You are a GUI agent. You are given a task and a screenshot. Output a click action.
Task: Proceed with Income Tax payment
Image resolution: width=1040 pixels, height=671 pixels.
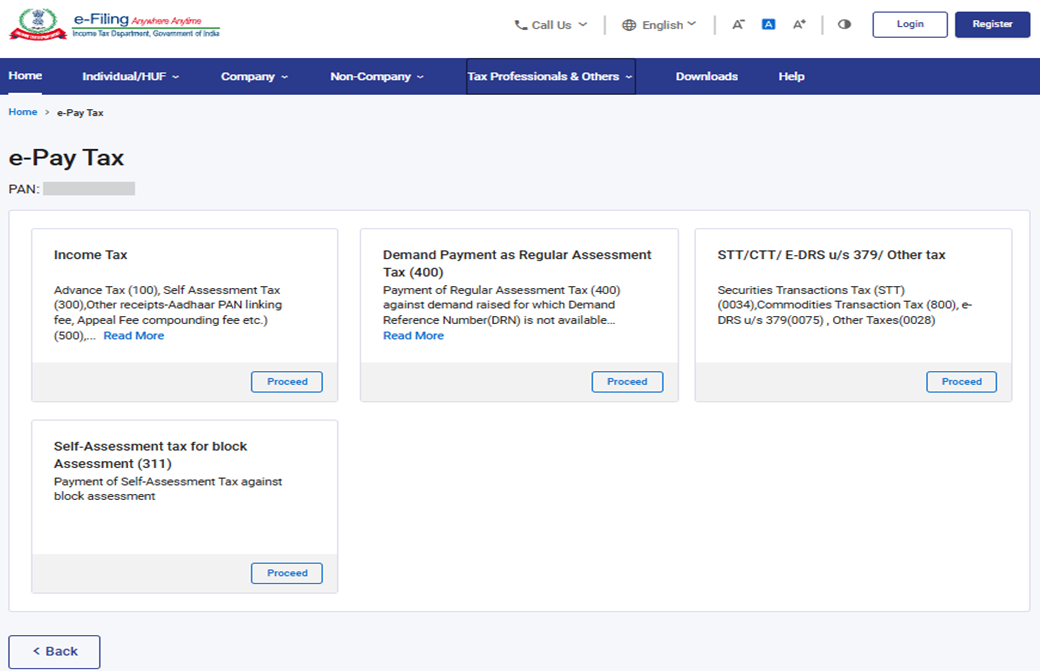[287, 382]
